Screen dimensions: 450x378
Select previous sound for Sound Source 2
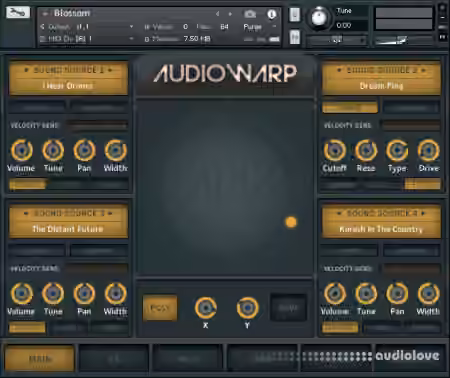point(340,70)
